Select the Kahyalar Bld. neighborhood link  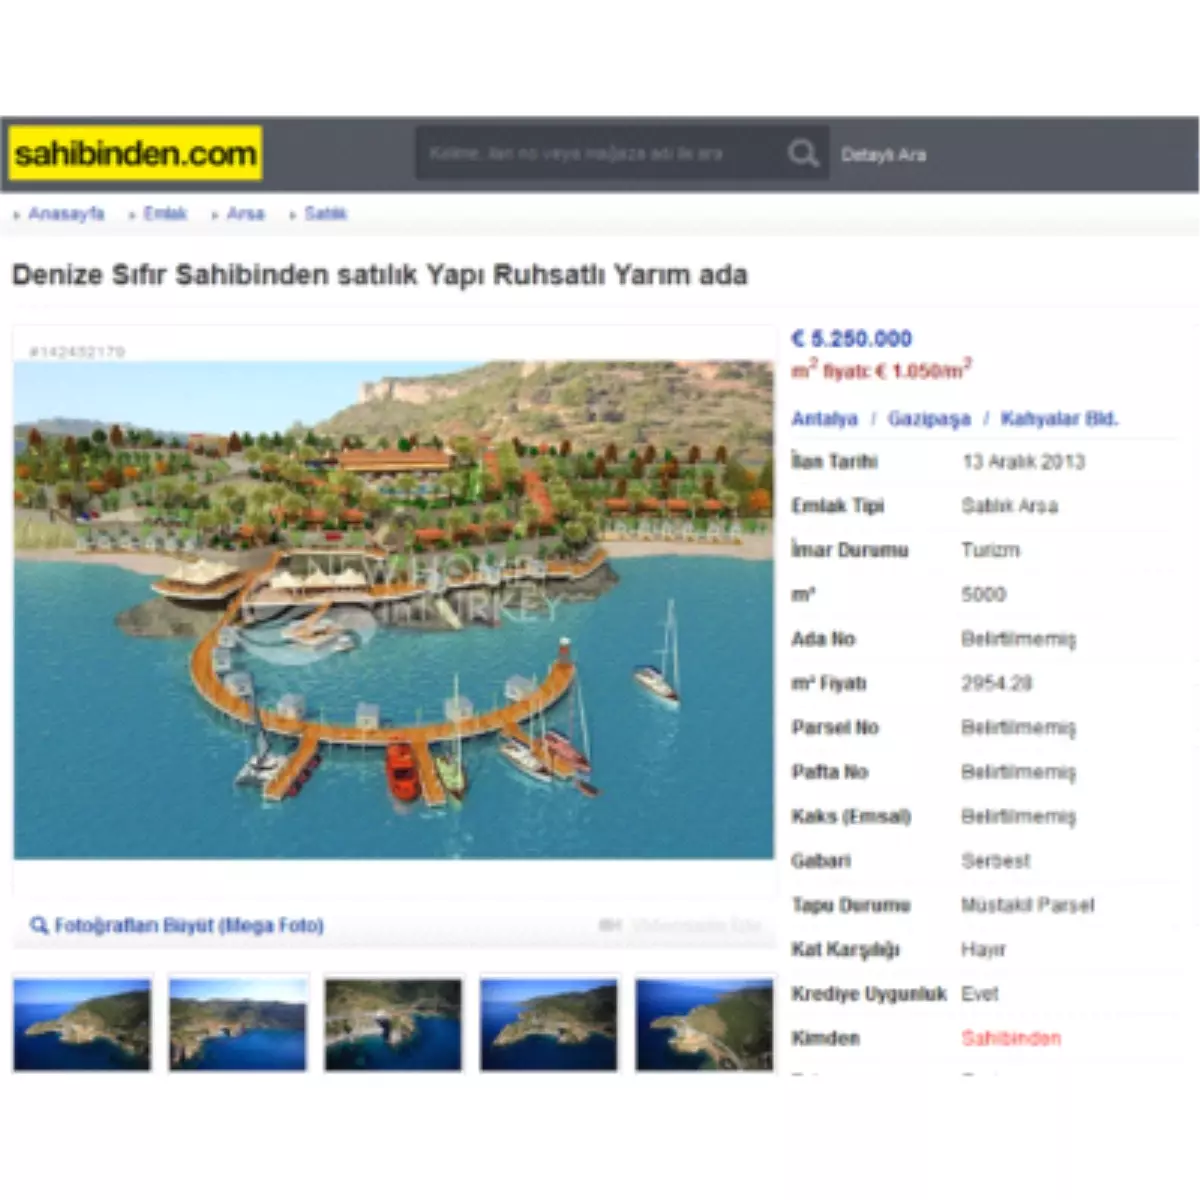point(1058,419)
